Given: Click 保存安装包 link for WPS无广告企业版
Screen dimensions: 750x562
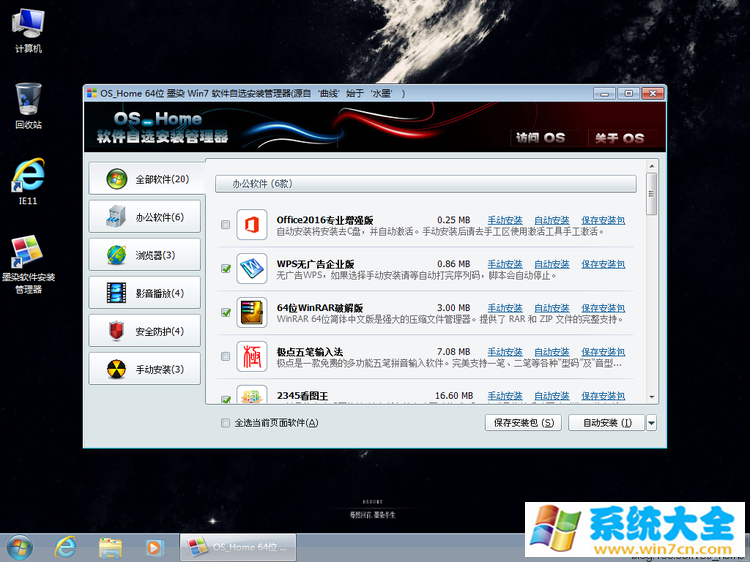Looking at the screenshot, I should (603, 264).
